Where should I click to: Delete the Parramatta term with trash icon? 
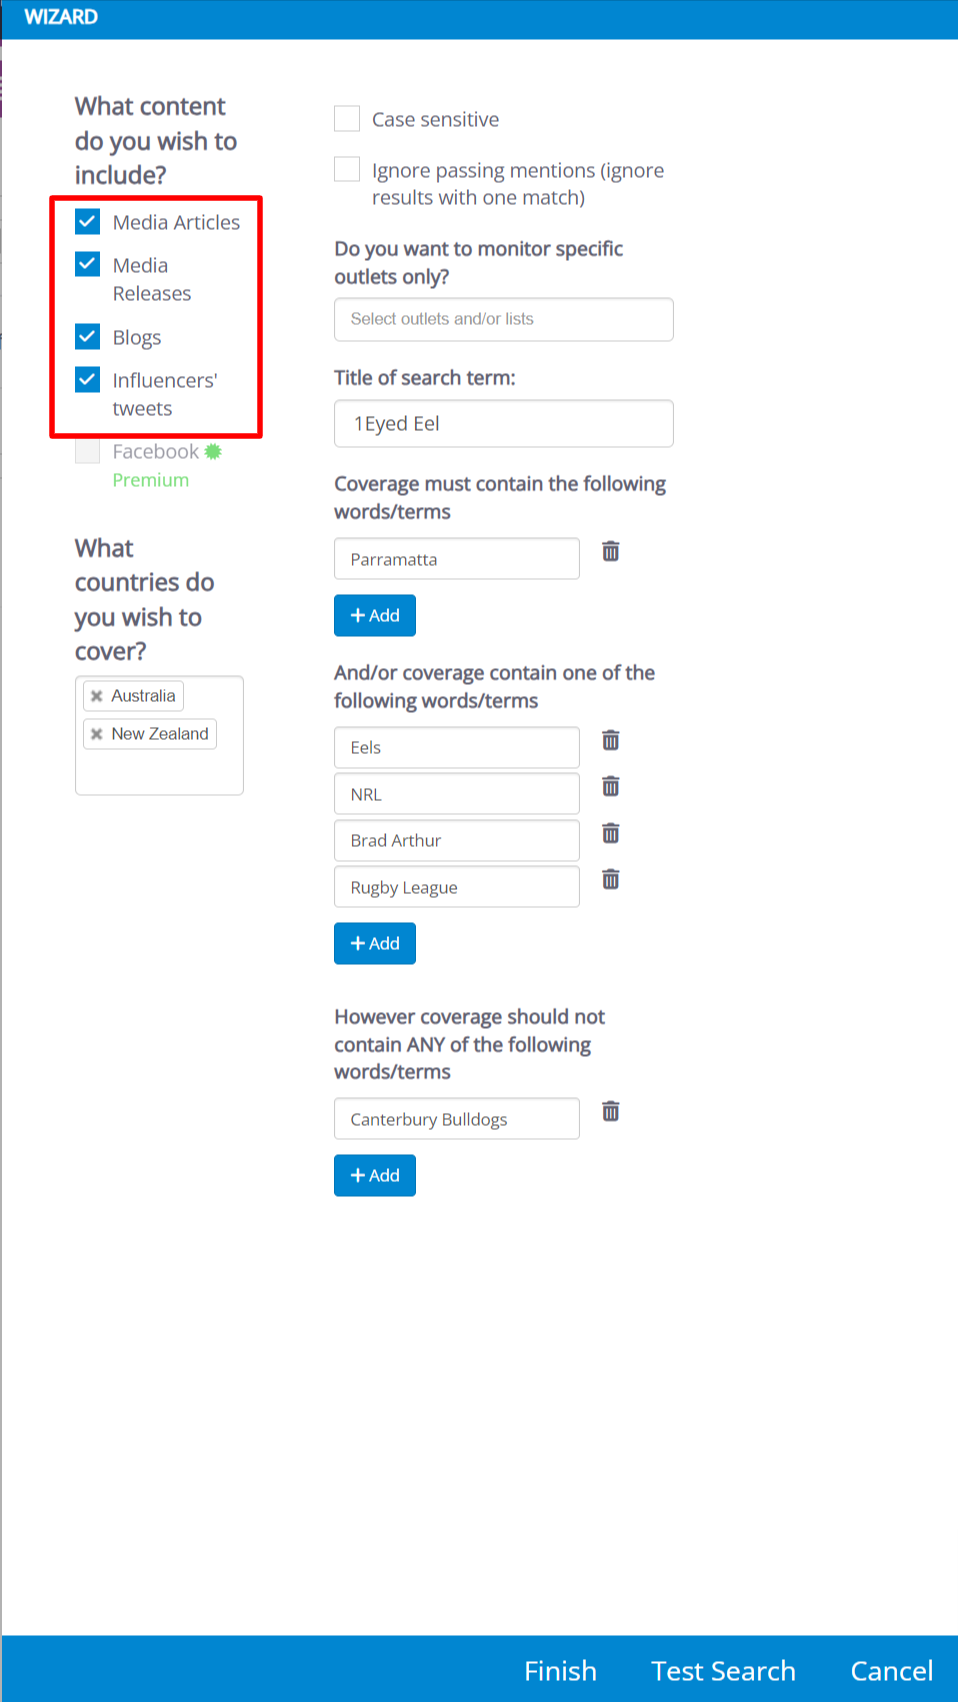pos(610,551)
